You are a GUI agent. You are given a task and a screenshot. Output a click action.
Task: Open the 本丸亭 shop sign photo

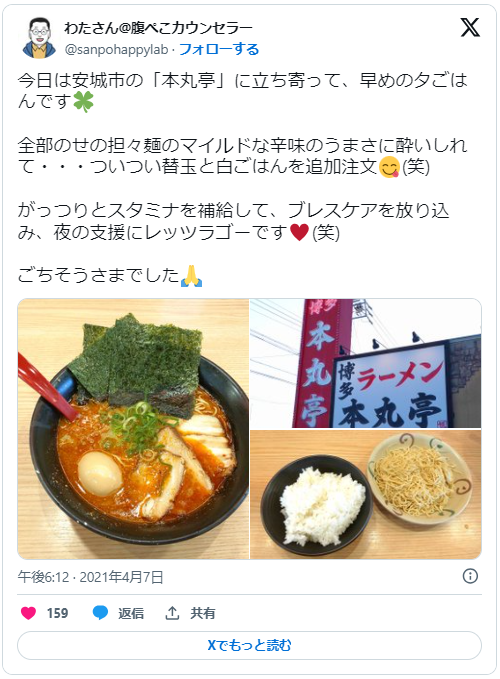[366, 363]
